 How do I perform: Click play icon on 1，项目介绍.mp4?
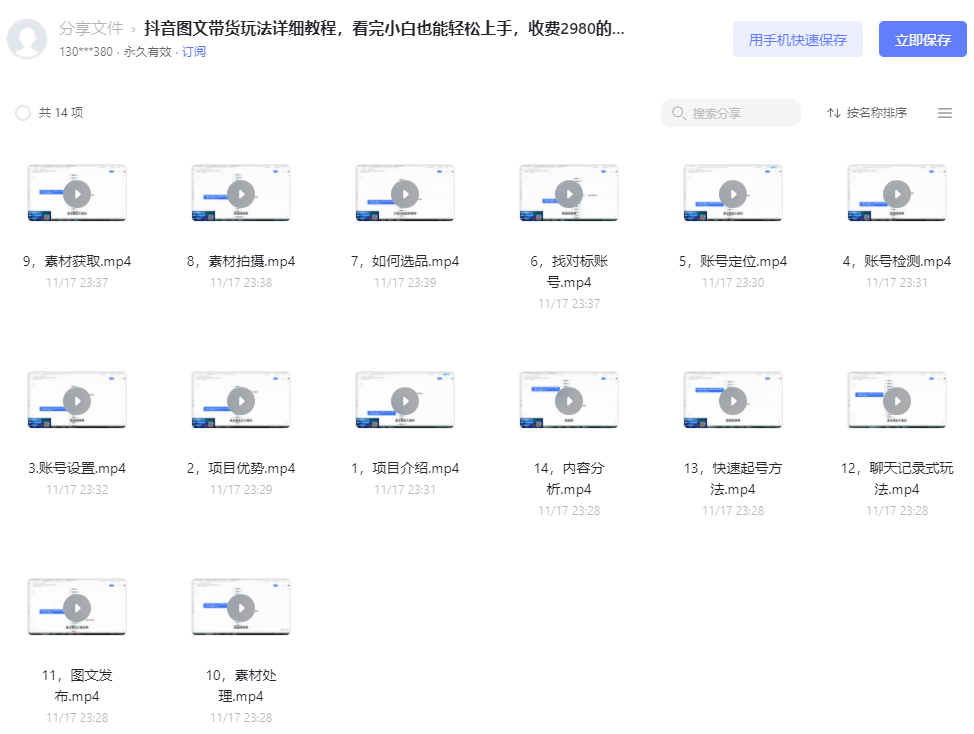(405, 401)
